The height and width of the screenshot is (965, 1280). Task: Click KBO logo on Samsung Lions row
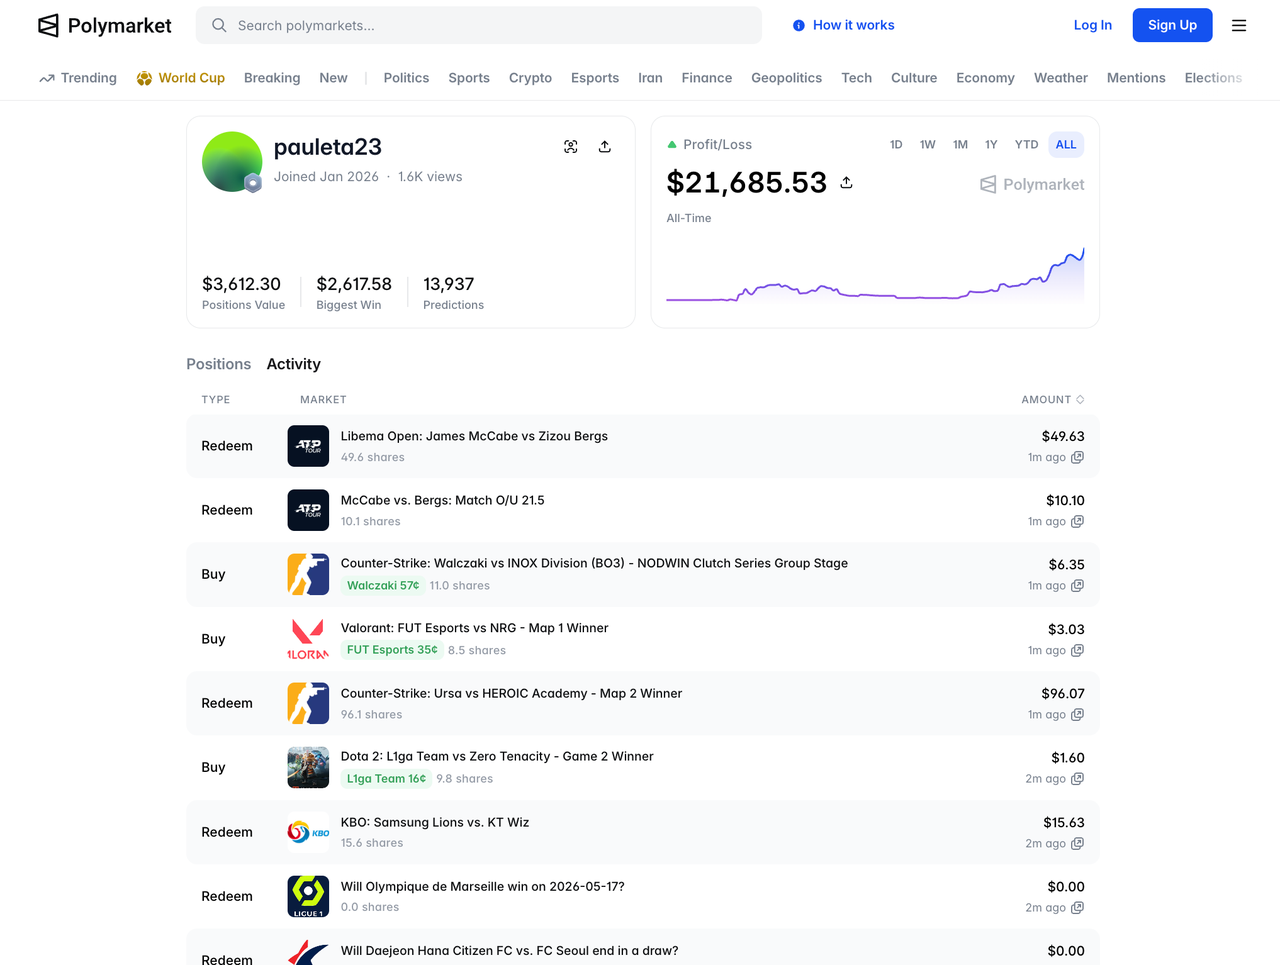[x=308, y=832]
